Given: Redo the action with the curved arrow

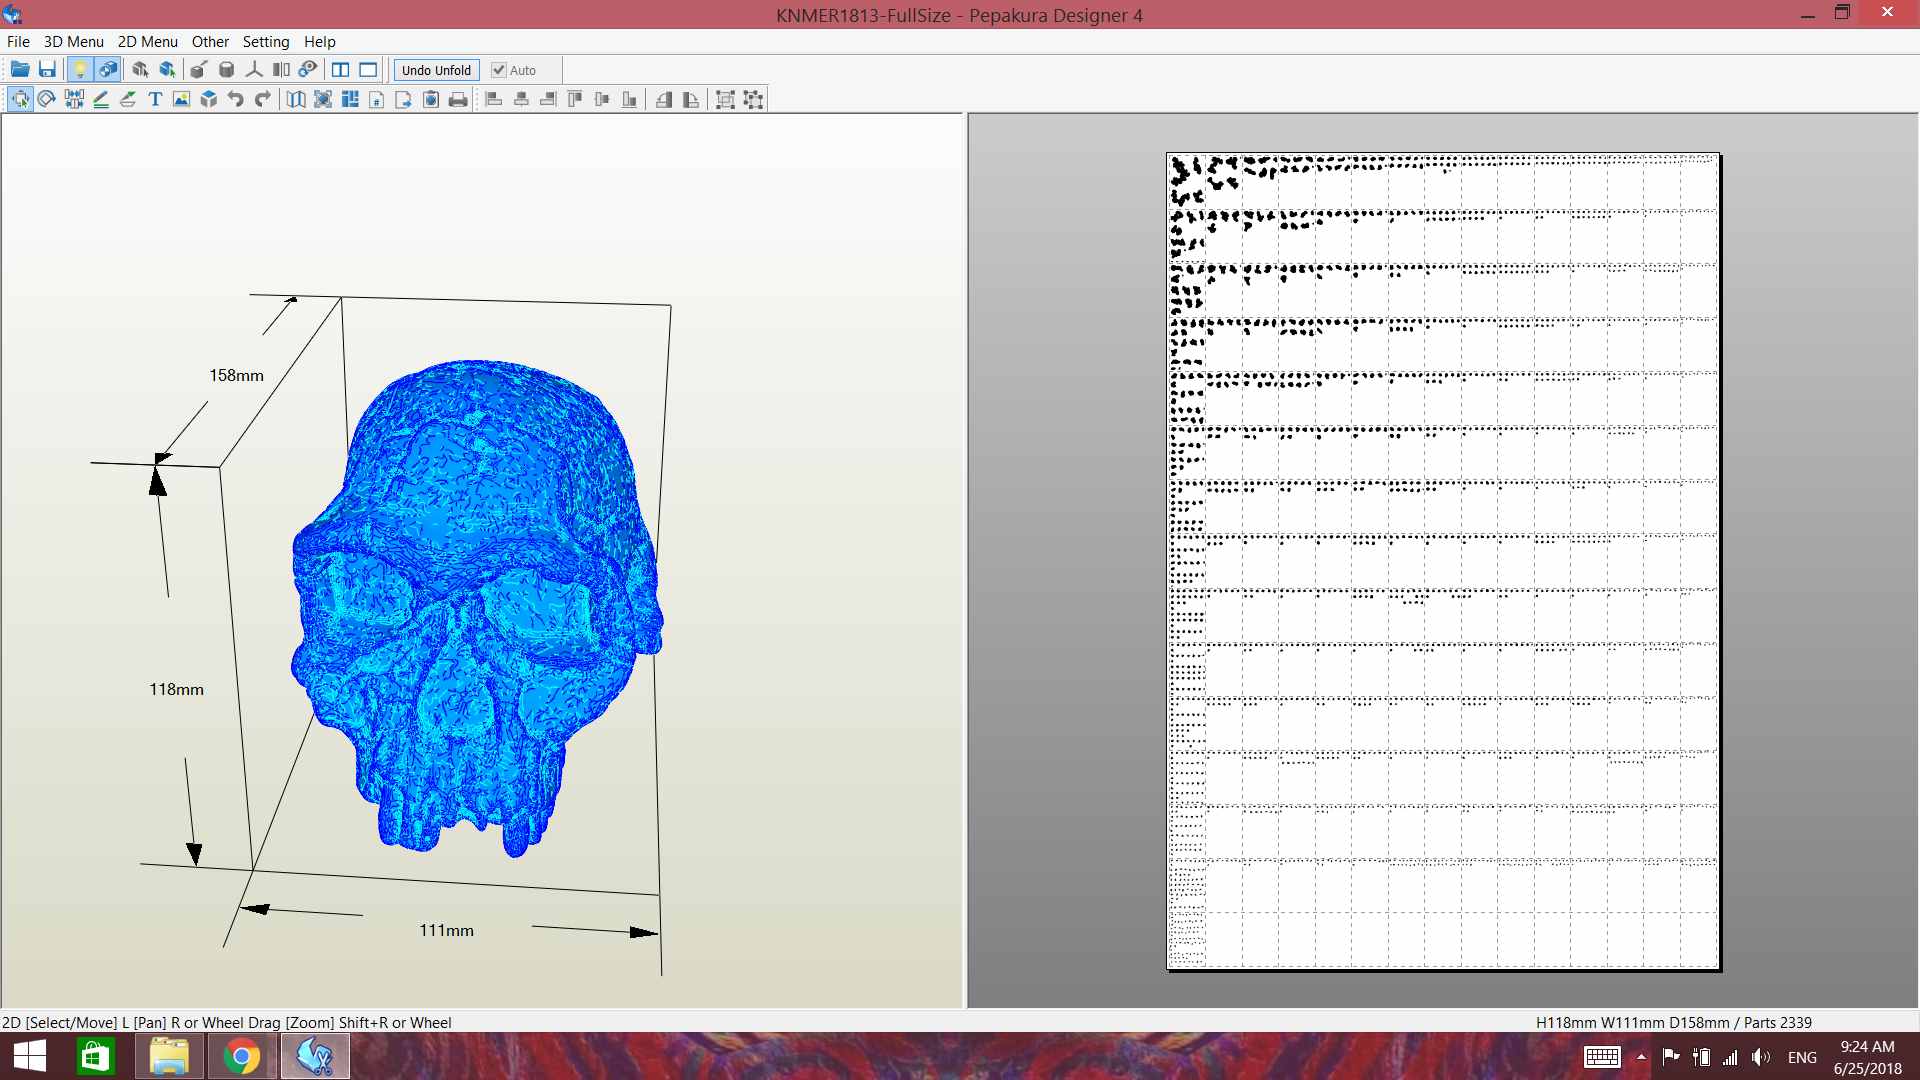Looking at the screenshot, I should [x=263, y=99].
